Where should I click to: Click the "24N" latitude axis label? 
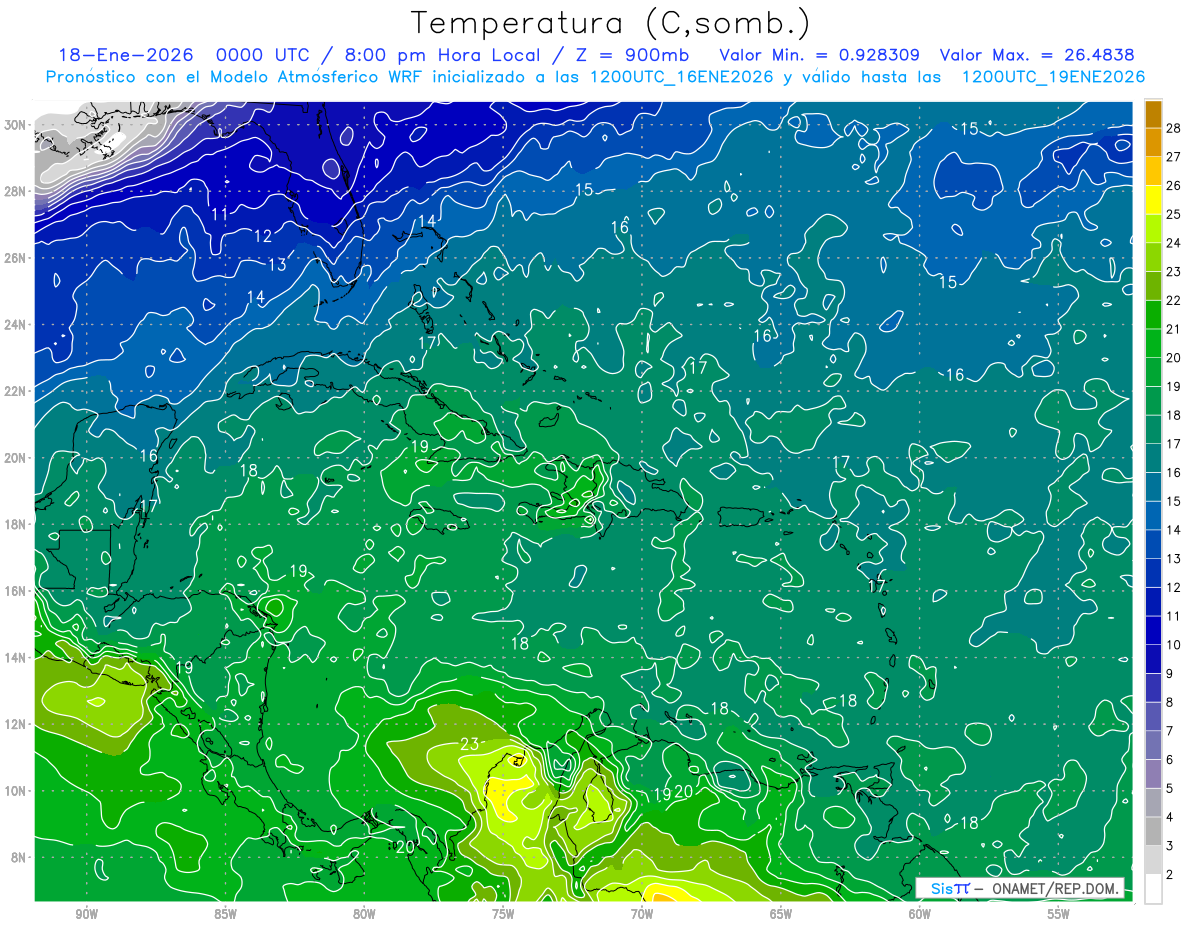[x=15, y=325]
